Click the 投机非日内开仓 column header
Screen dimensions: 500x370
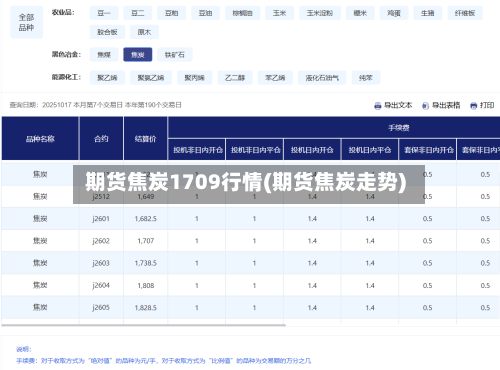click(x=198, y=150)
